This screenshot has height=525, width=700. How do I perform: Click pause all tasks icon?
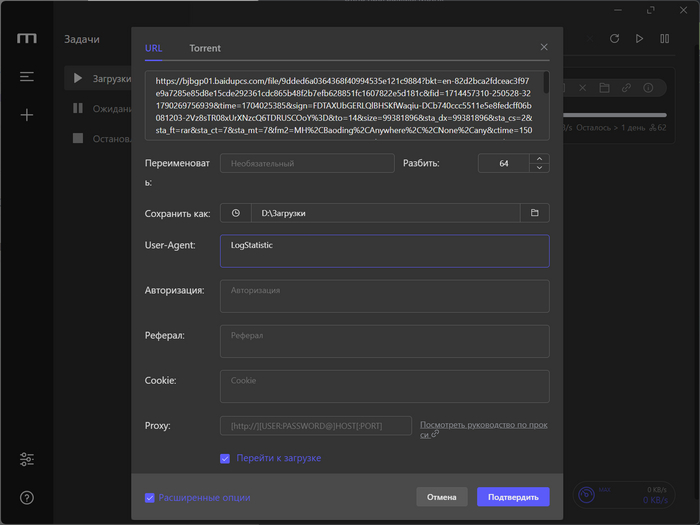pos(664,39)
